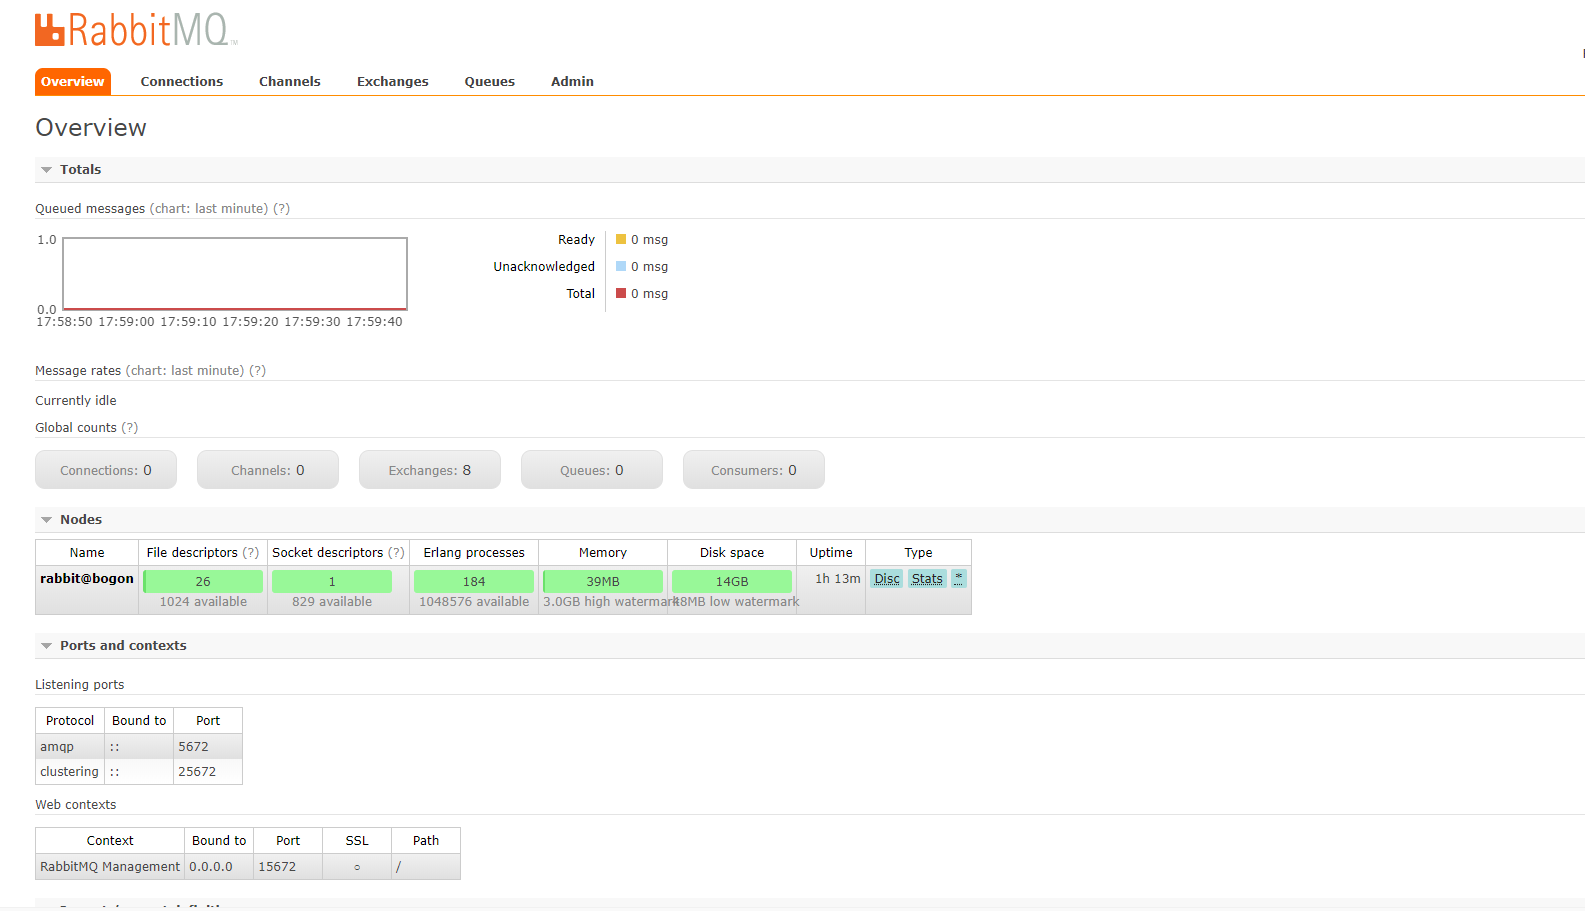1585x911 pixels.
Task: Click the Stats node type tag
Action: coord(927,579)
